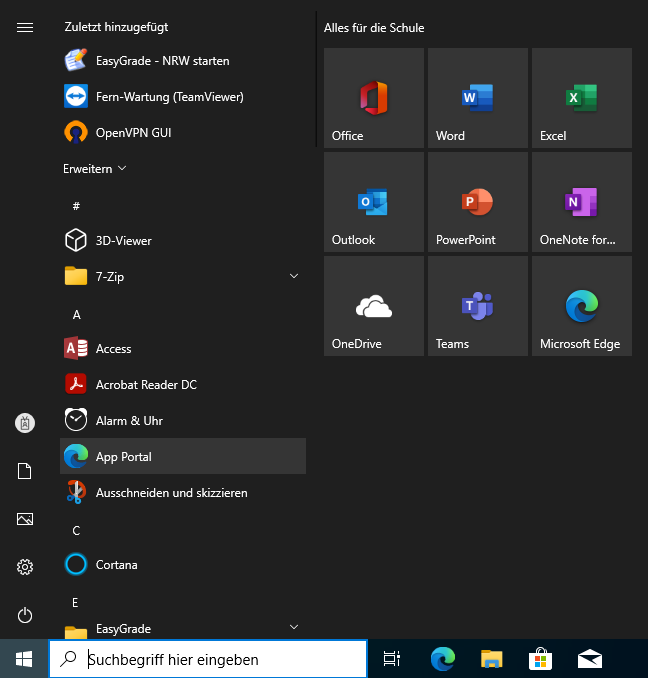Click the OneNote tile
Viewport: 648px width, 678px height.
[581, 202]
